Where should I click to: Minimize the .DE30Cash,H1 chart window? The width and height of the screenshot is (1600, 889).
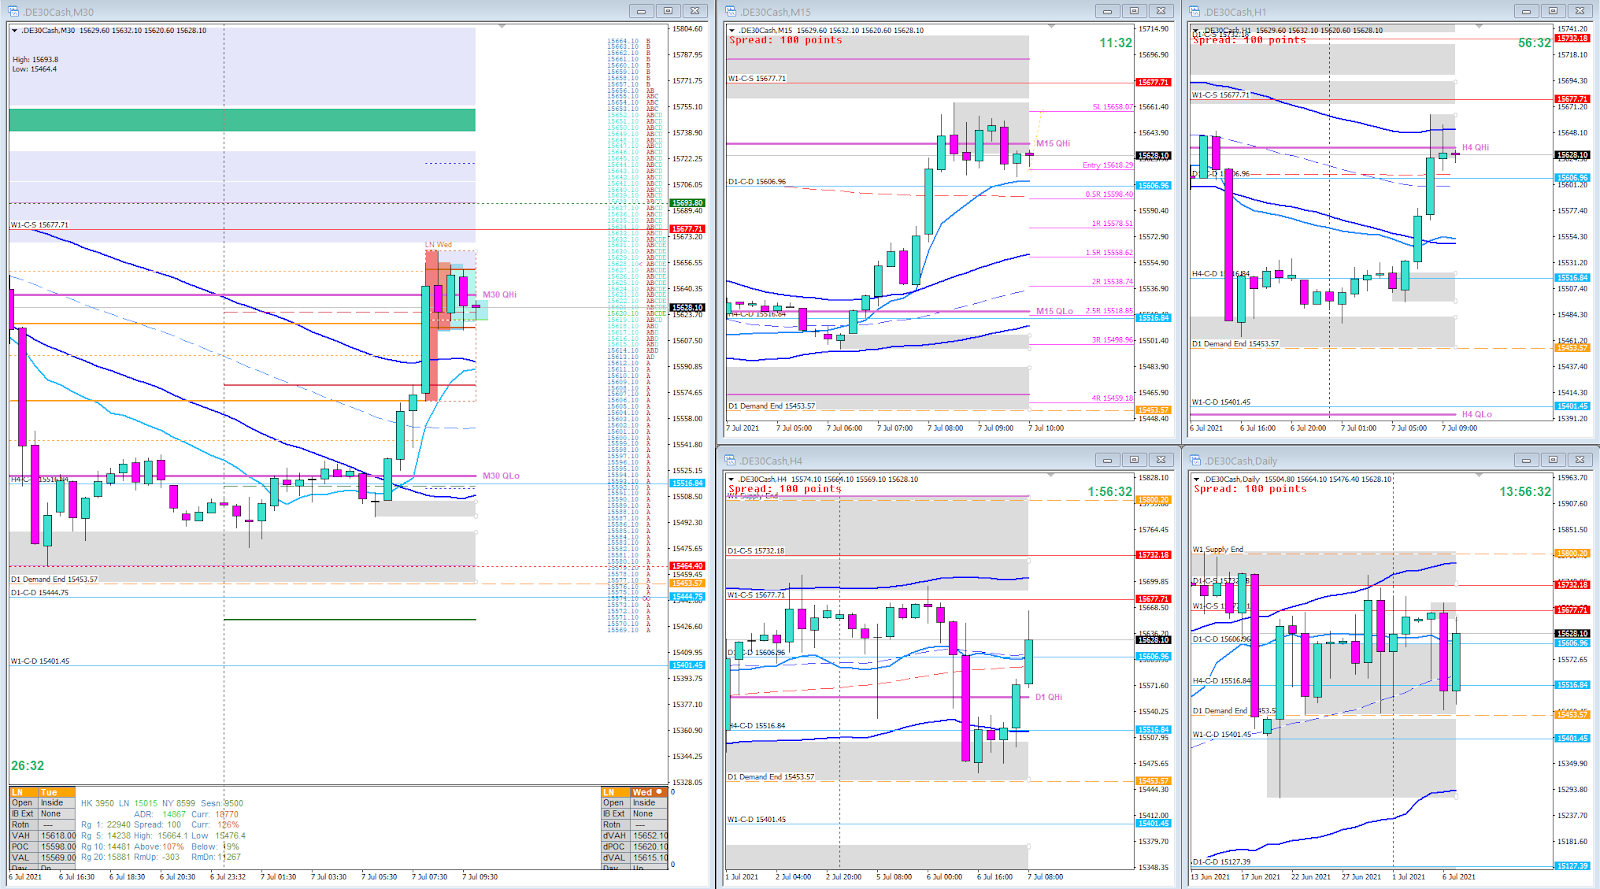(1526, 11)
